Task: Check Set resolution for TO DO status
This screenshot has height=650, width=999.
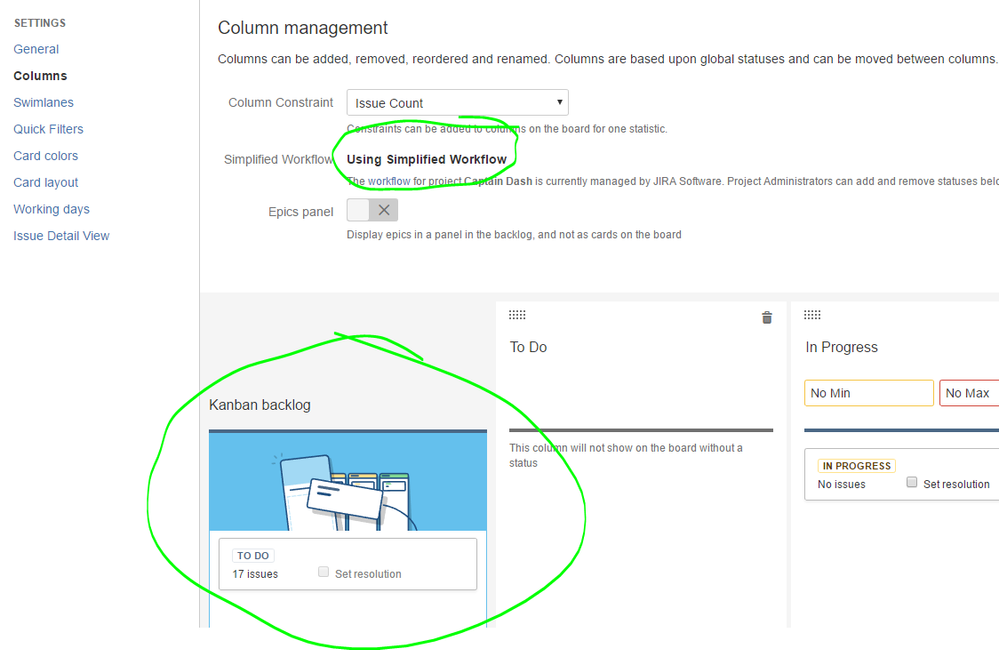Action: 324,572
